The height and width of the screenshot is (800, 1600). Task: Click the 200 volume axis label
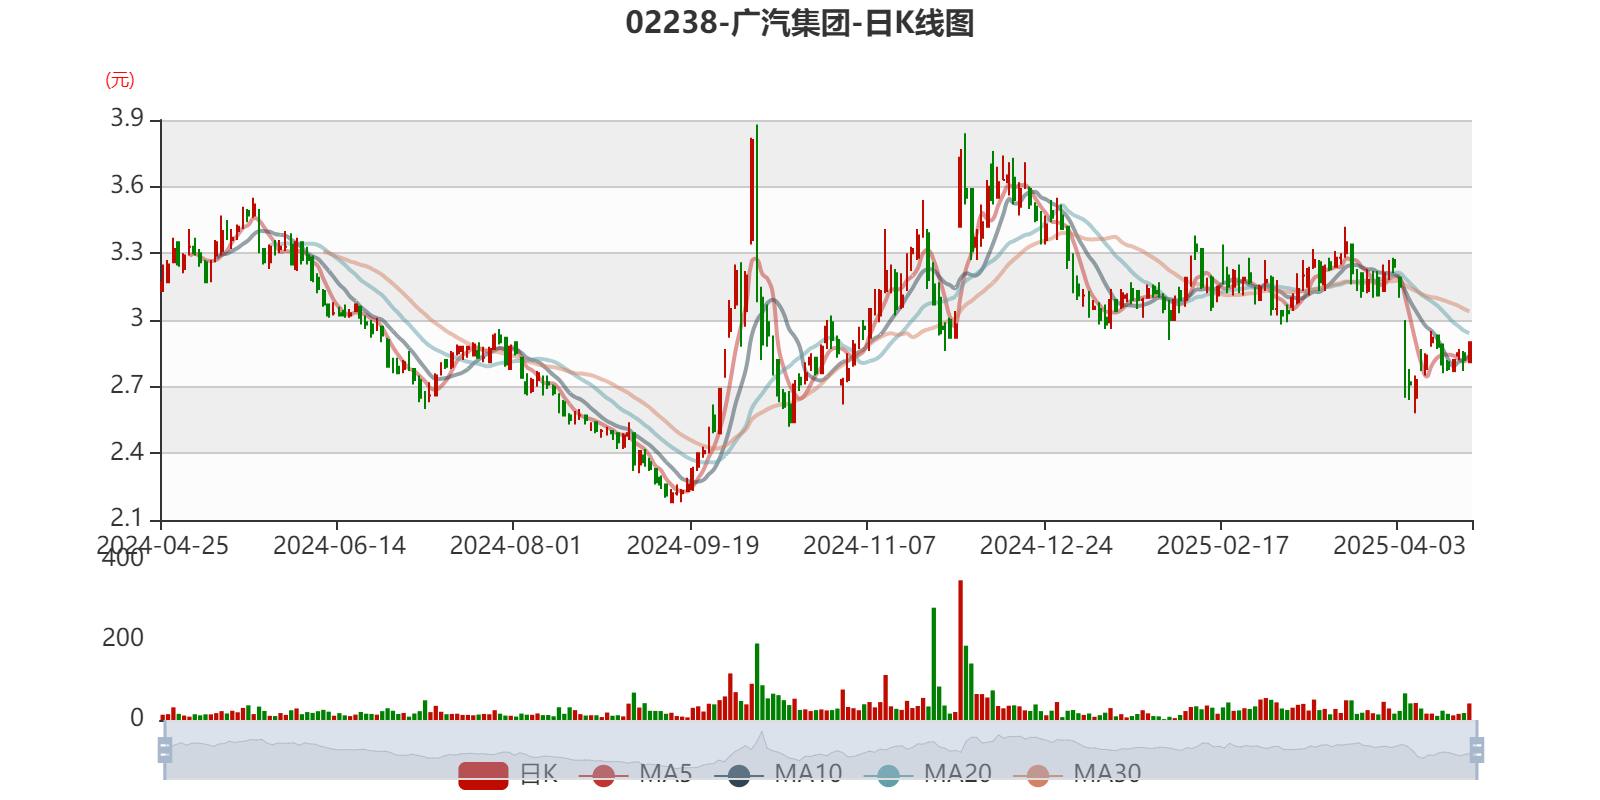(x=123, y=637)
